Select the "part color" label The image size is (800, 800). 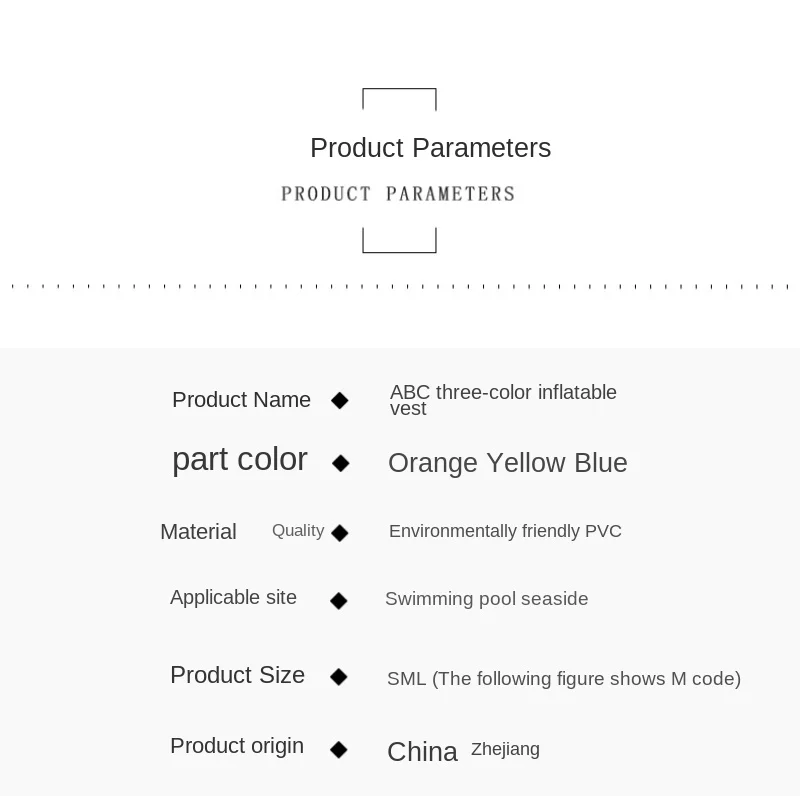pos(239,459)
